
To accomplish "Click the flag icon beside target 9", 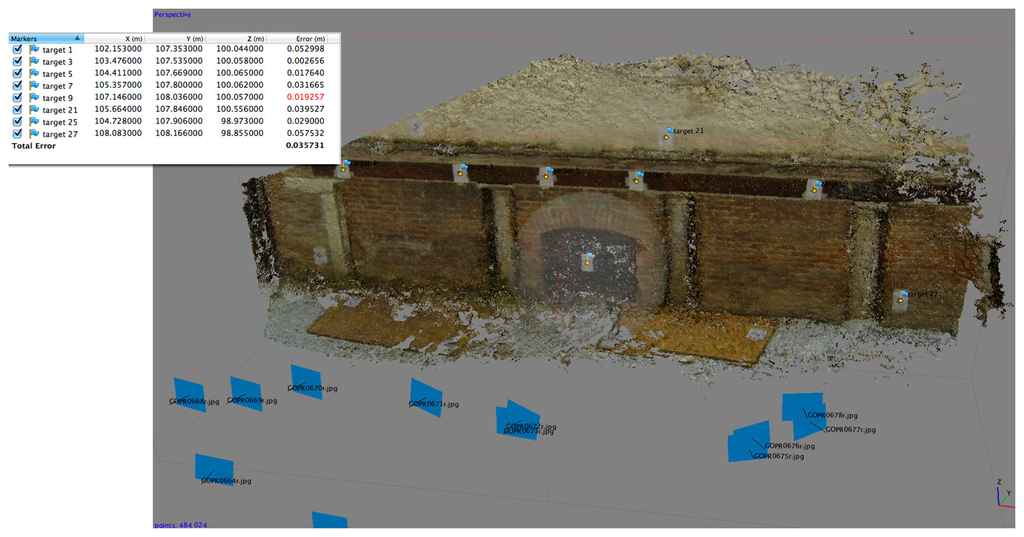I will (x=34, y=97).
